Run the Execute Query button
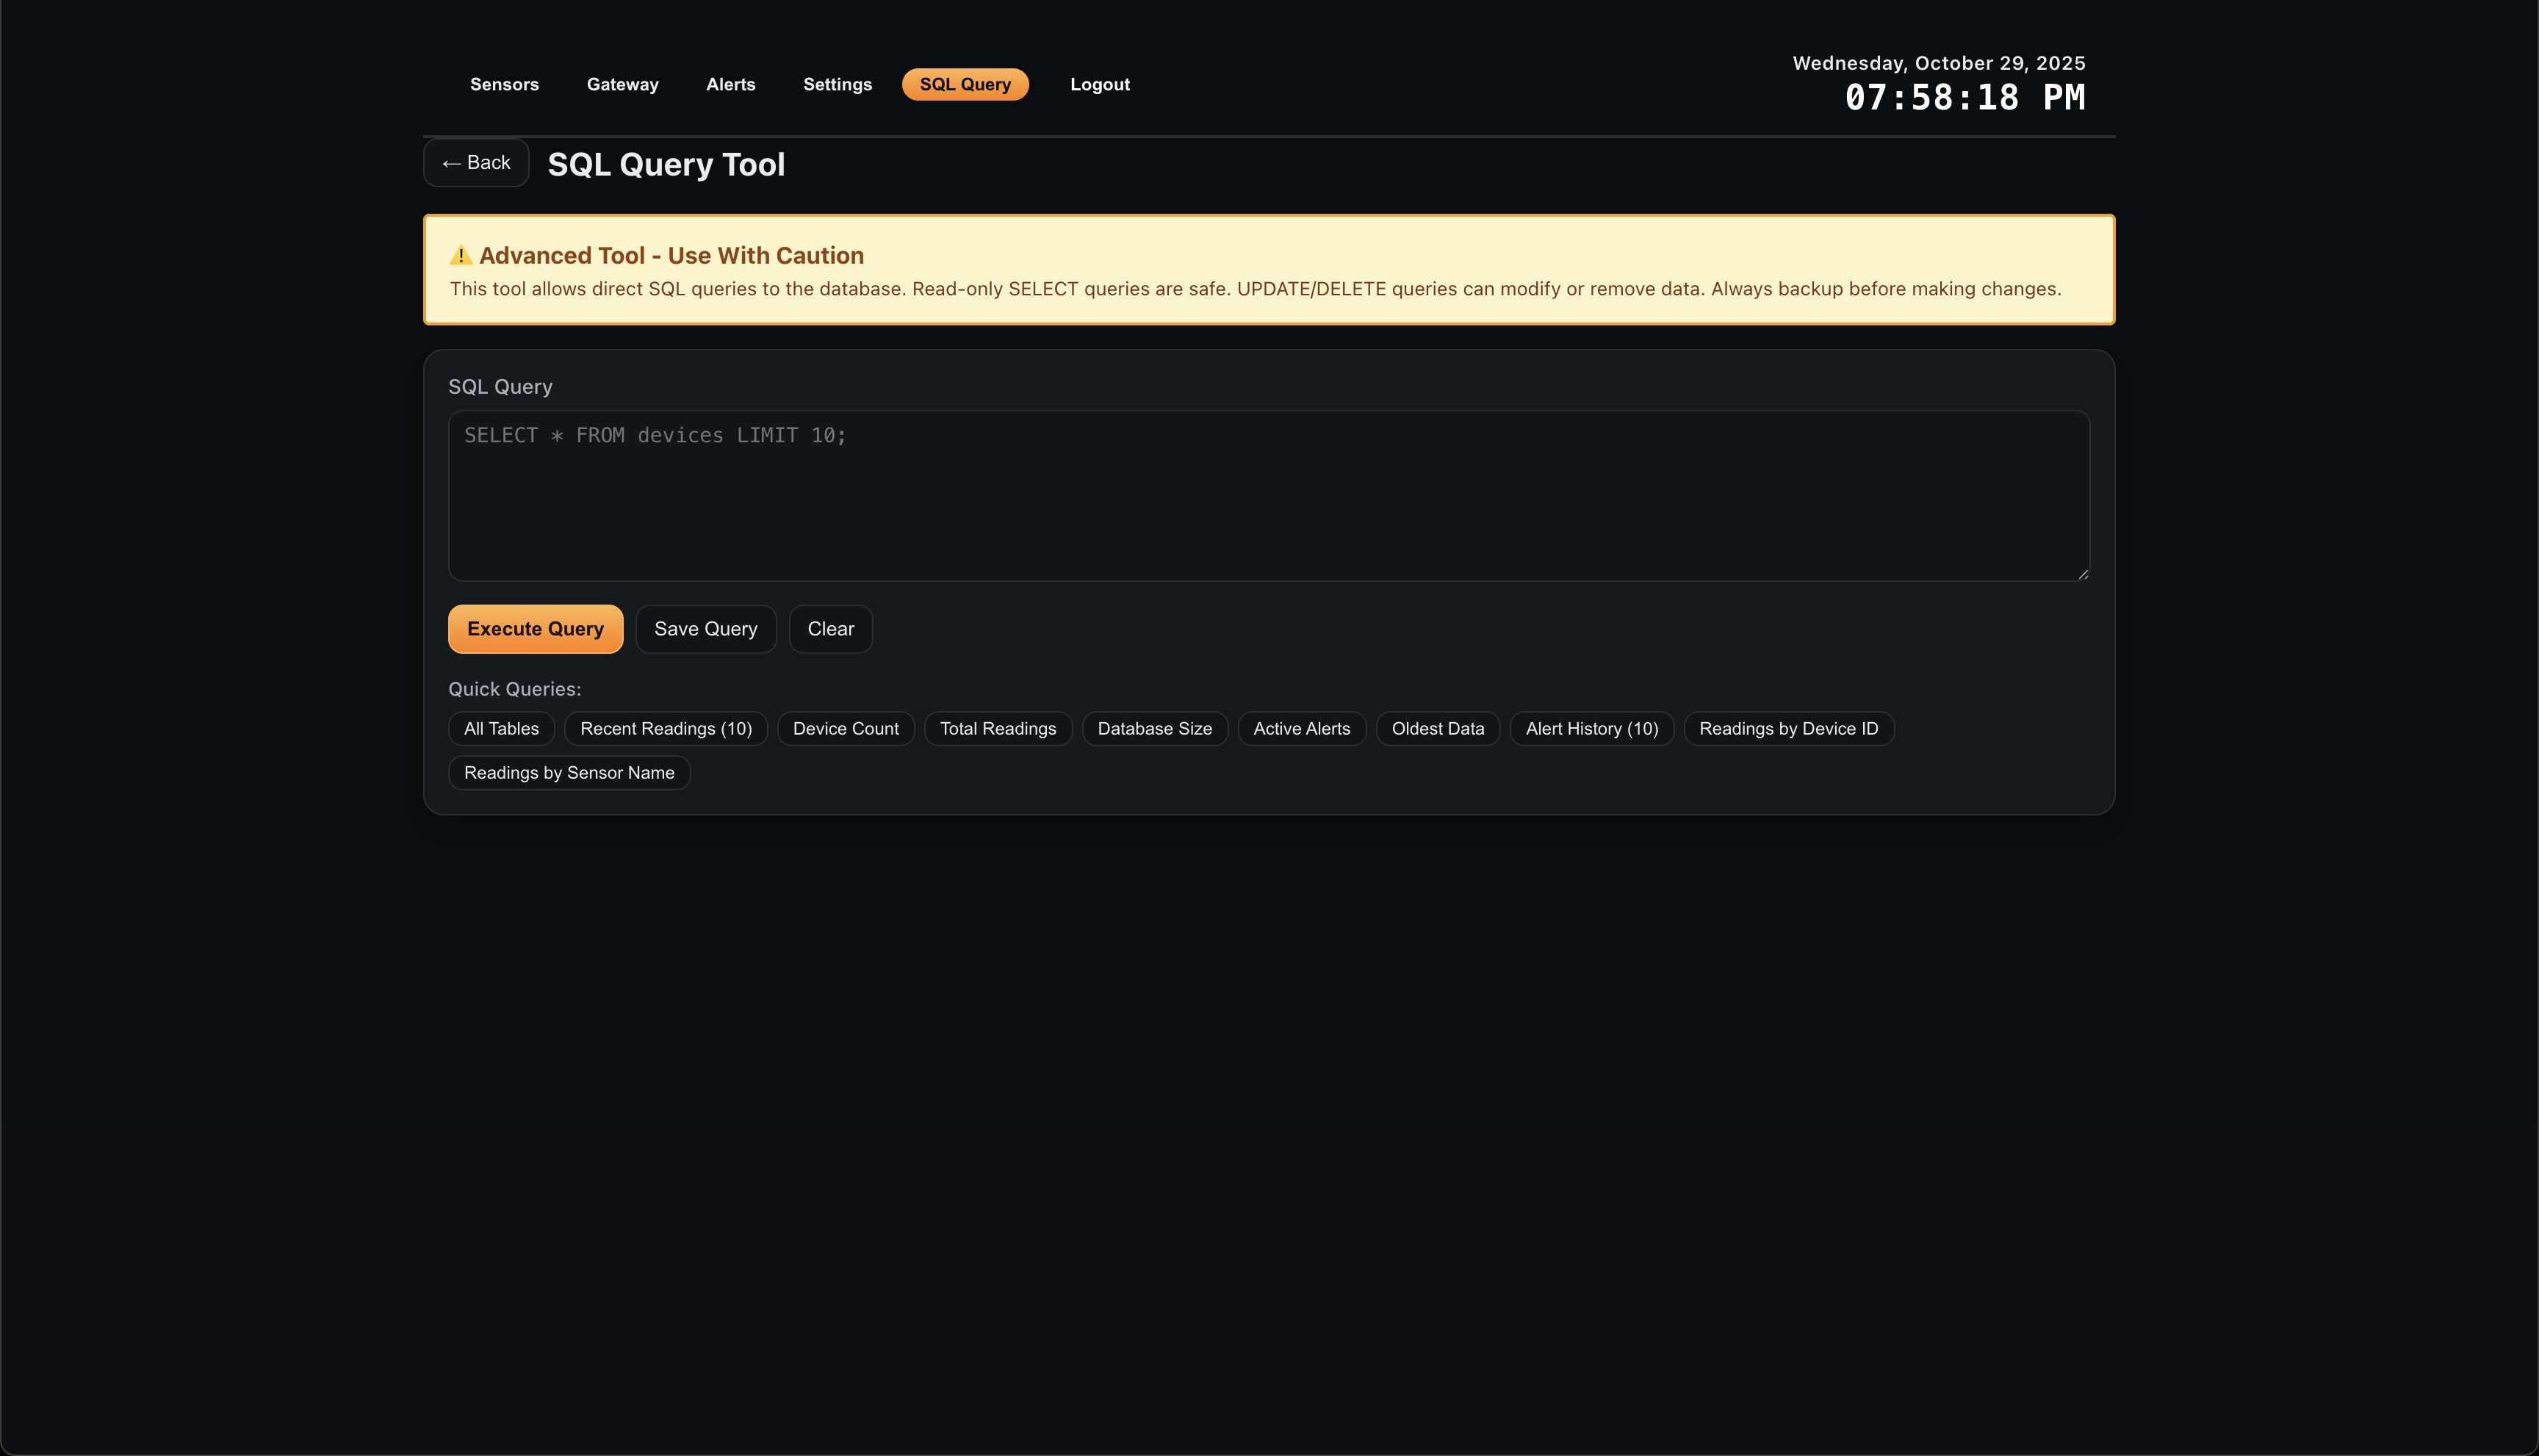The height and width of the screenshot is (1456, 2539). (x=535, y=629)
